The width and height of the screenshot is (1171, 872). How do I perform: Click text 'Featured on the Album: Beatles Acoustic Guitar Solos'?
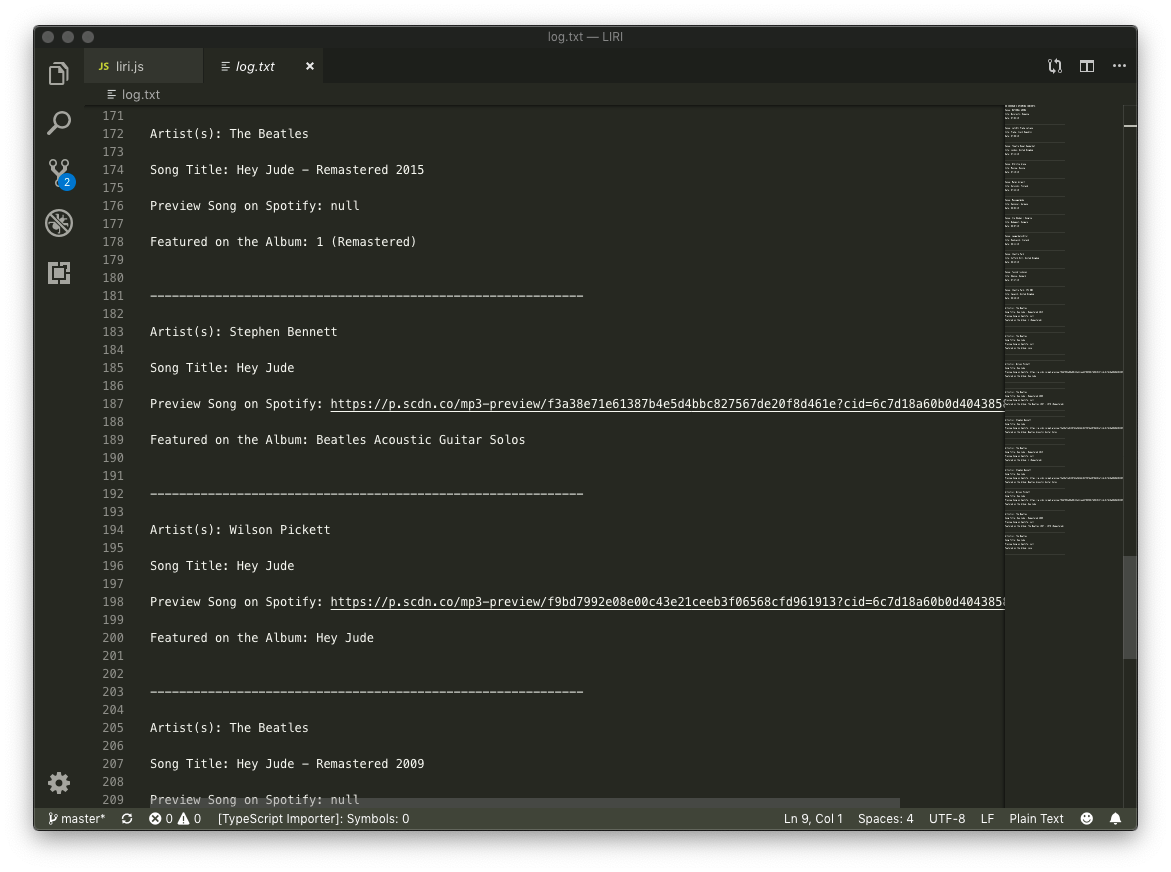point(338,440)
